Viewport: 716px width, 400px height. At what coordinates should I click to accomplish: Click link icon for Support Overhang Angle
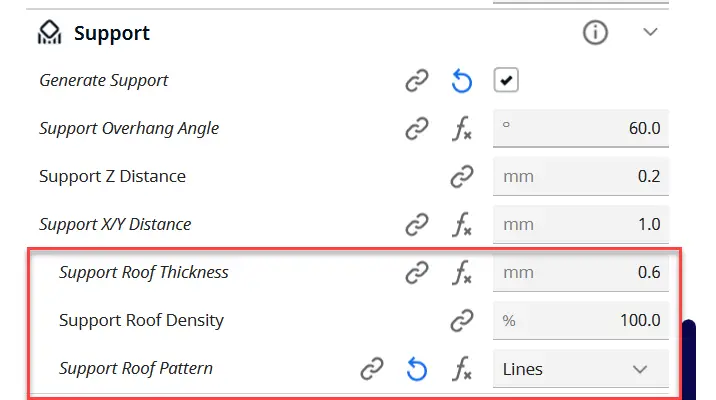pos(417,128)
